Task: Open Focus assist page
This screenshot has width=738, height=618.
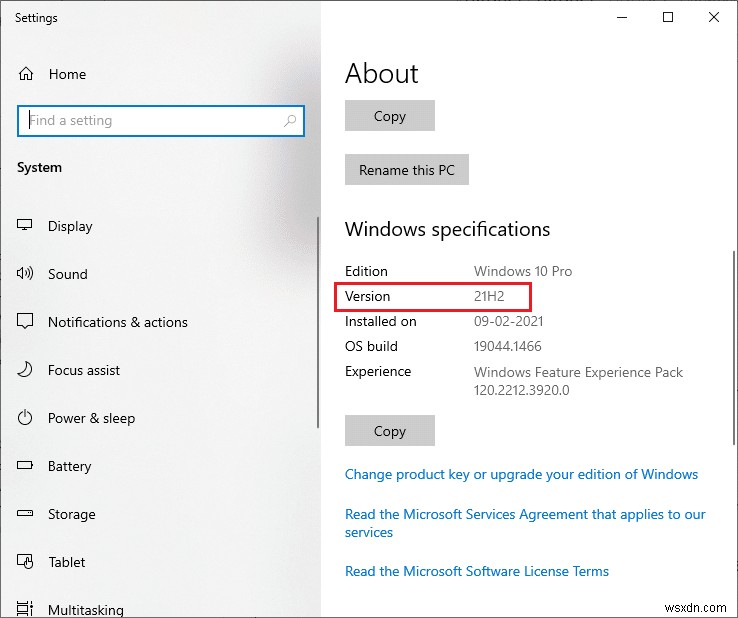Action: (x=84, y=370)
